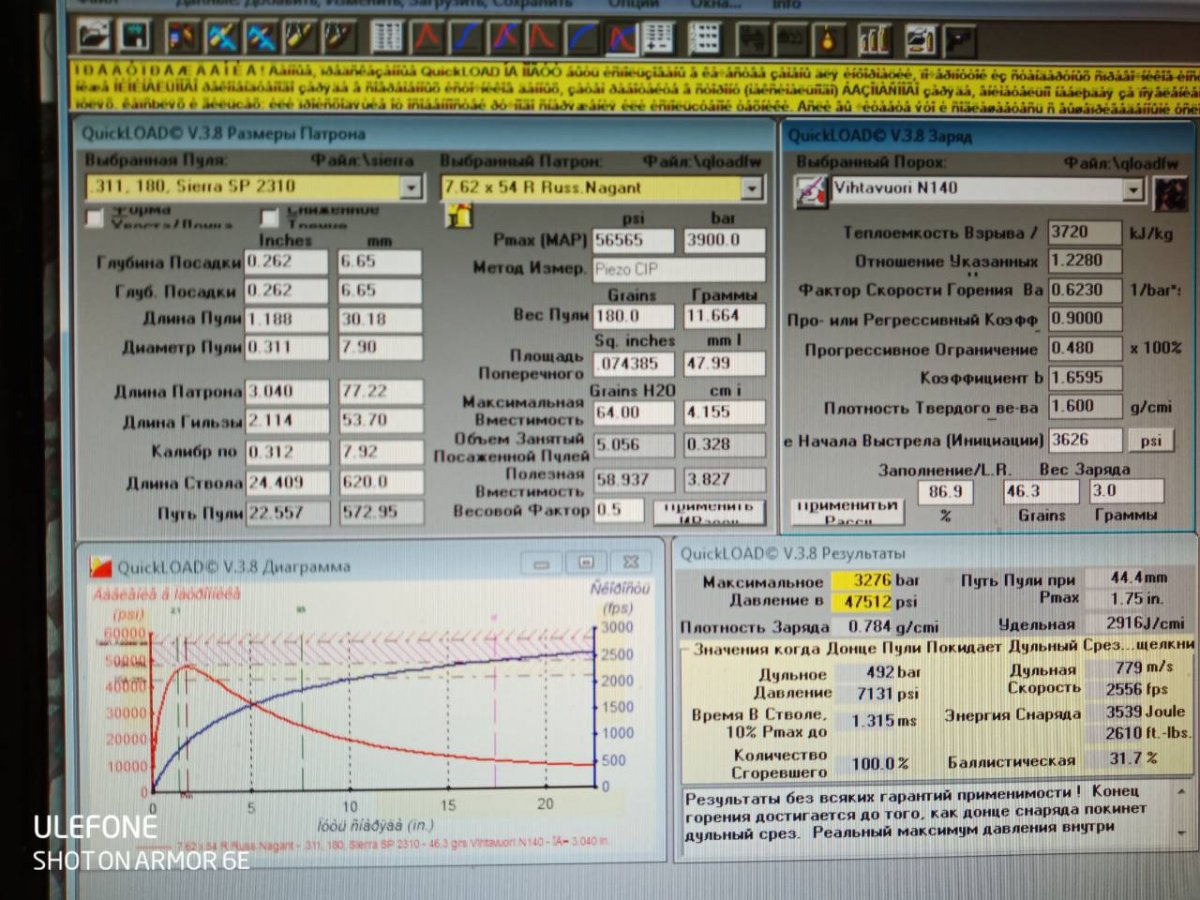Click barrel length inches field 24.409
The height and width of the screenshot is (900, 1200).
[287, 483]
